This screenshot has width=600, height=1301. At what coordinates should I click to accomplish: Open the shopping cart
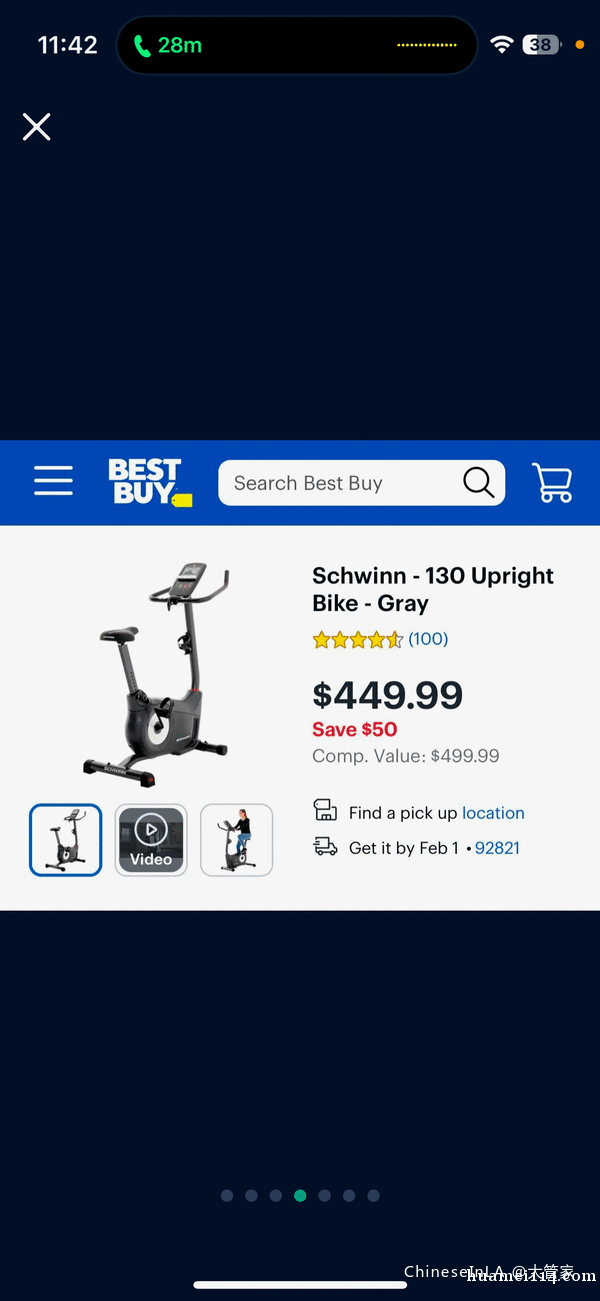pos(552,482)
